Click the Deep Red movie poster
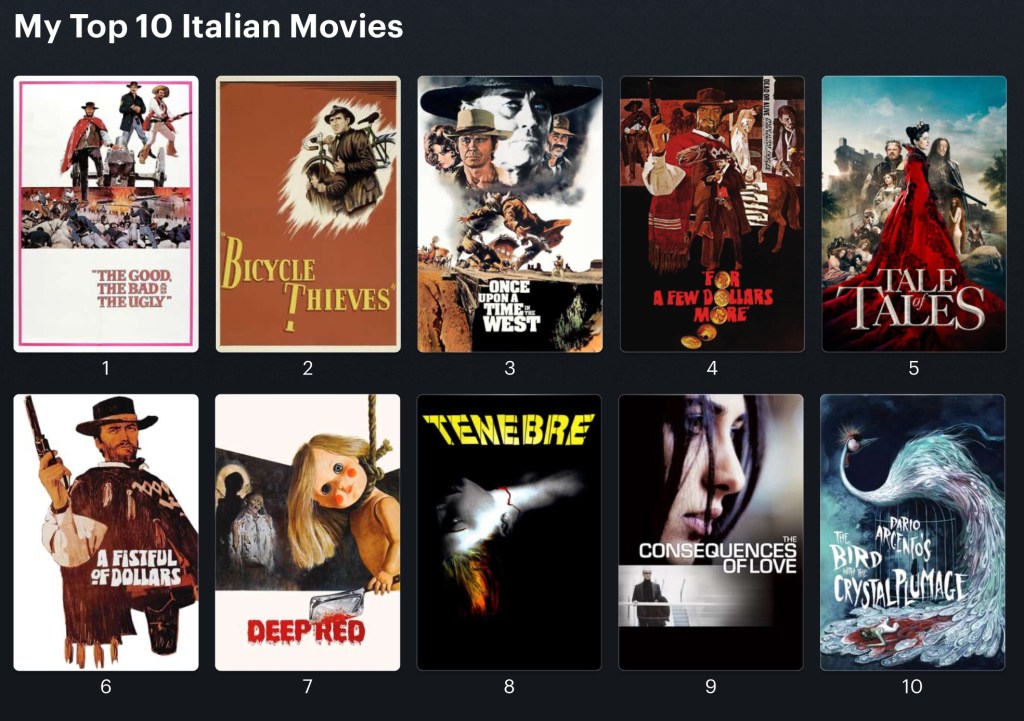 [x=308, y=532]
